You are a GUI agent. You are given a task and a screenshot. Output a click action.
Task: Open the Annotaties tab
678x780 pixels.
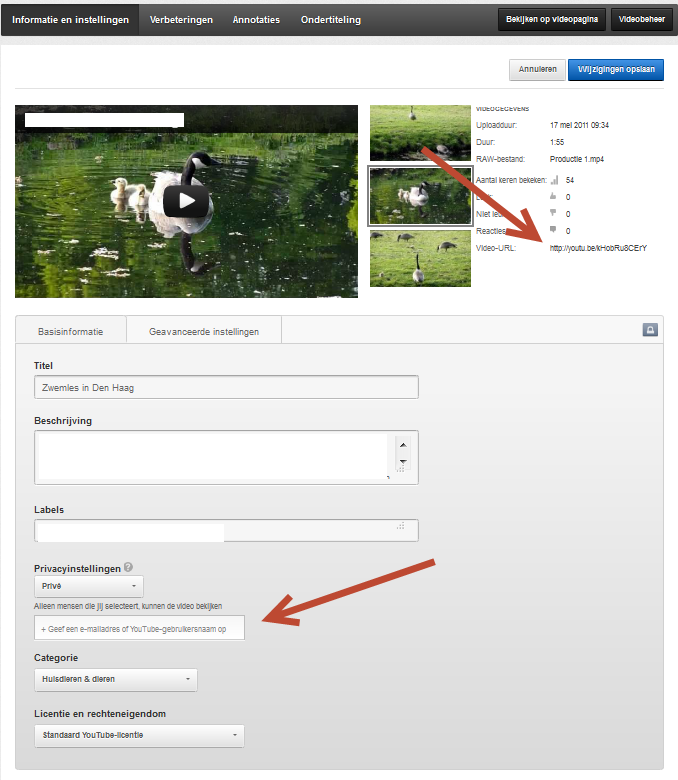click(x=256, y=20)
